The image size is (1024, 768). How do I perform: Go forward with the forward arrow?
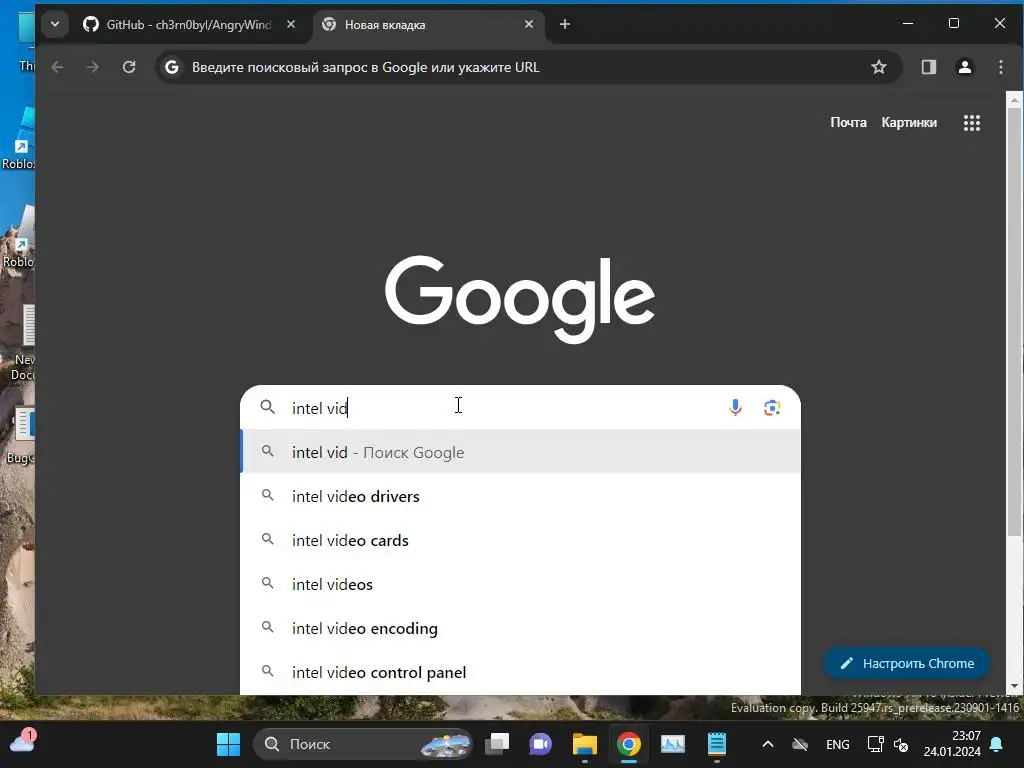93,67
